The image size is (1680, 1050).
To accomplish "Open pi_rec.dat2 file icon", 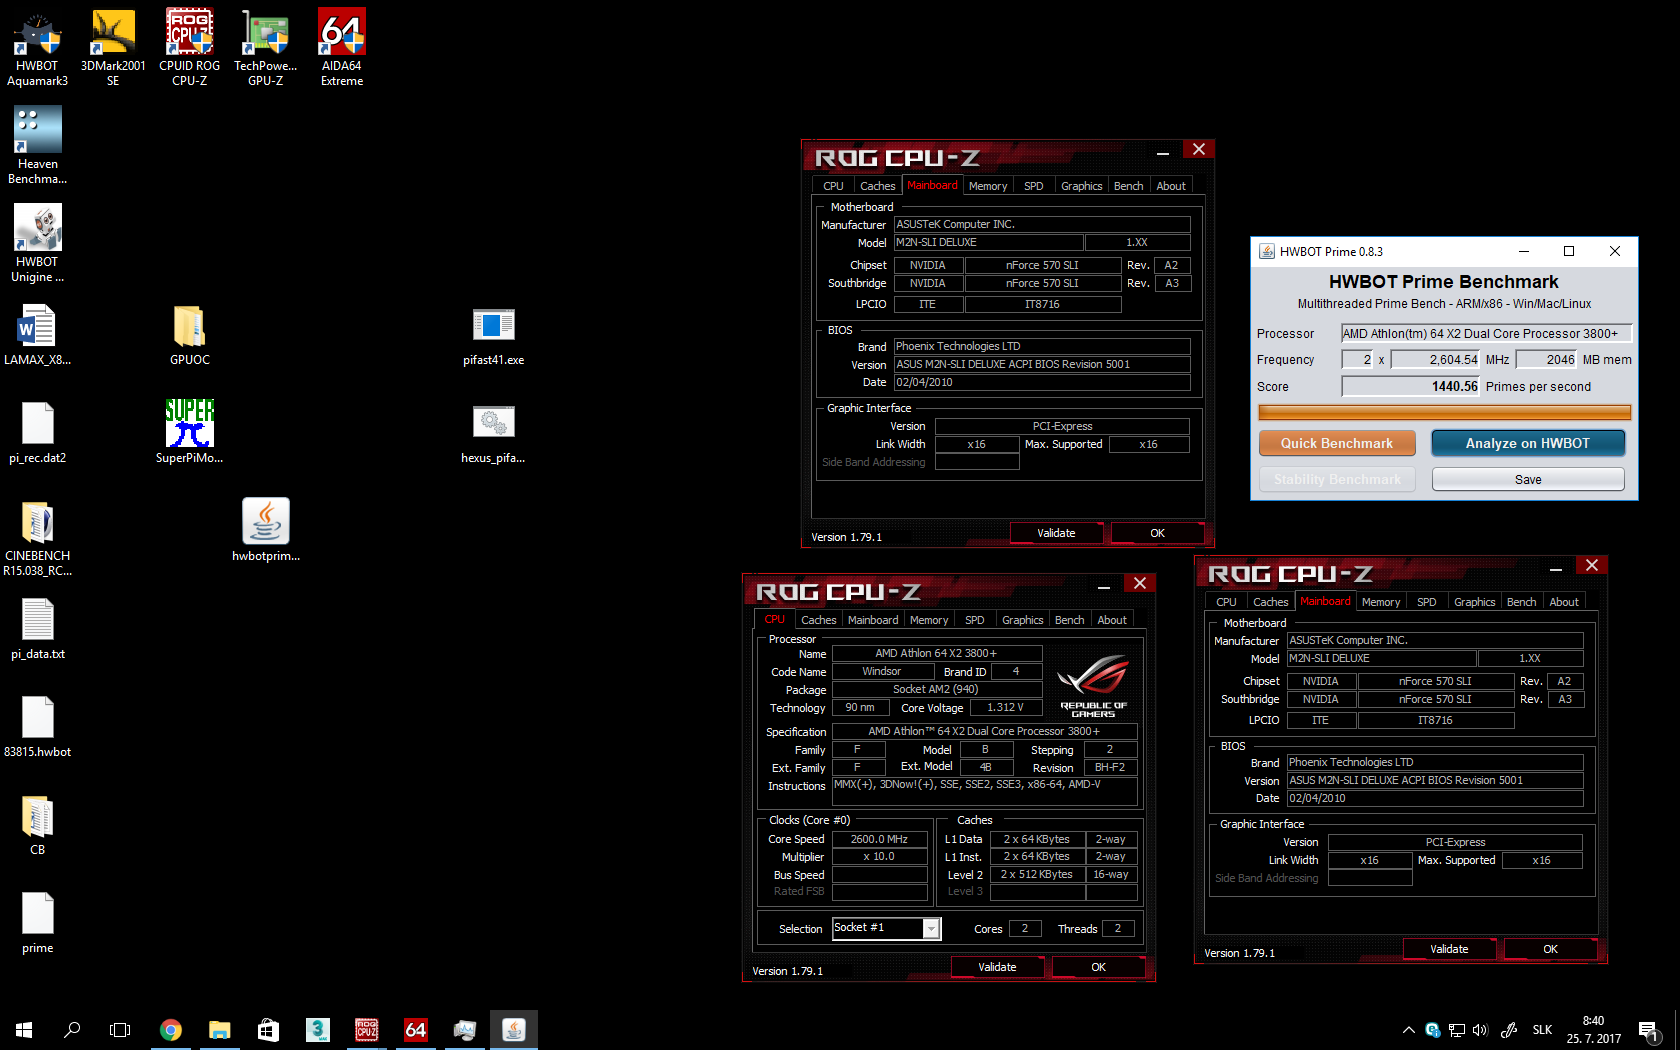I will point(37,434).
